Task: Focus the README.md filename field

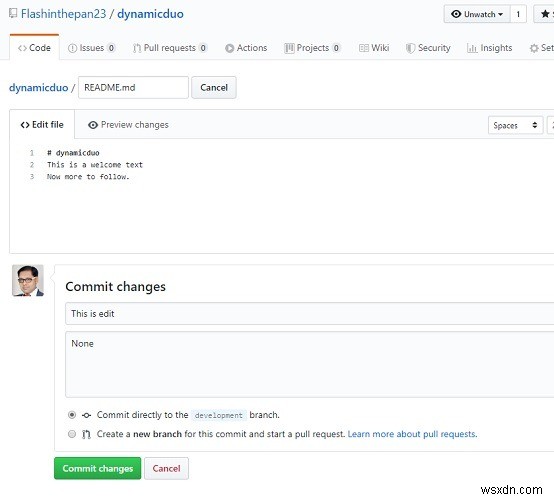Action: click(x=133, y=88)
